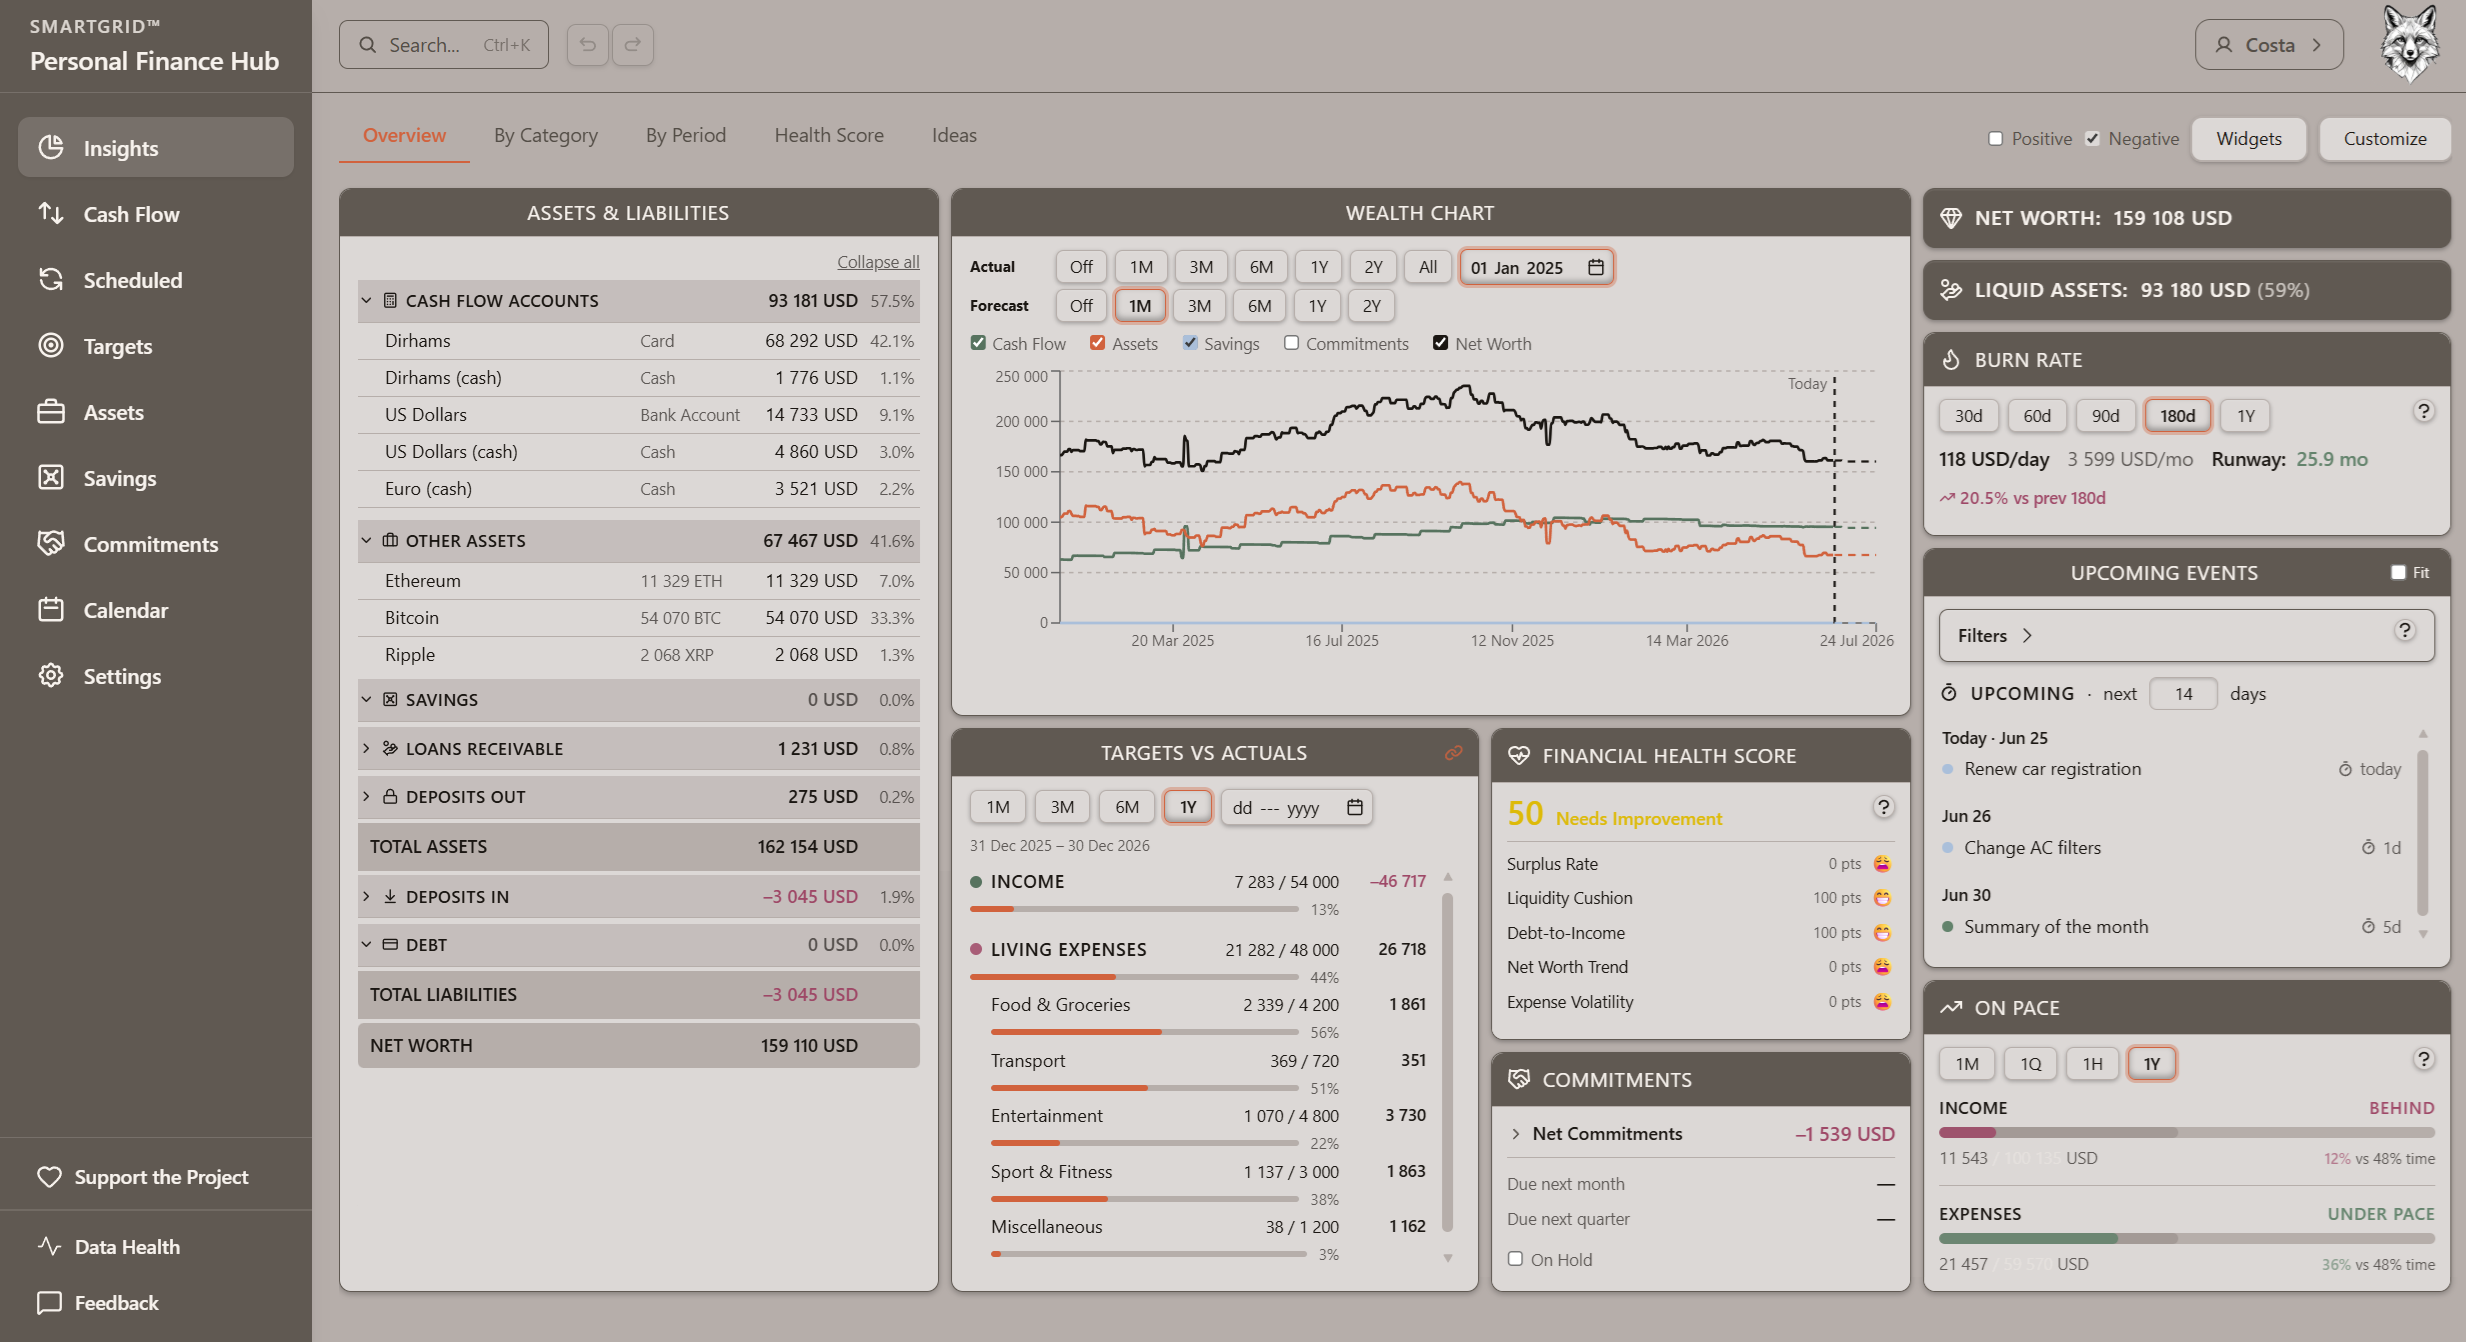
Task: Toggle Assets series on wealth chart
Action: pyautogui.click(x=1098, y=343)
